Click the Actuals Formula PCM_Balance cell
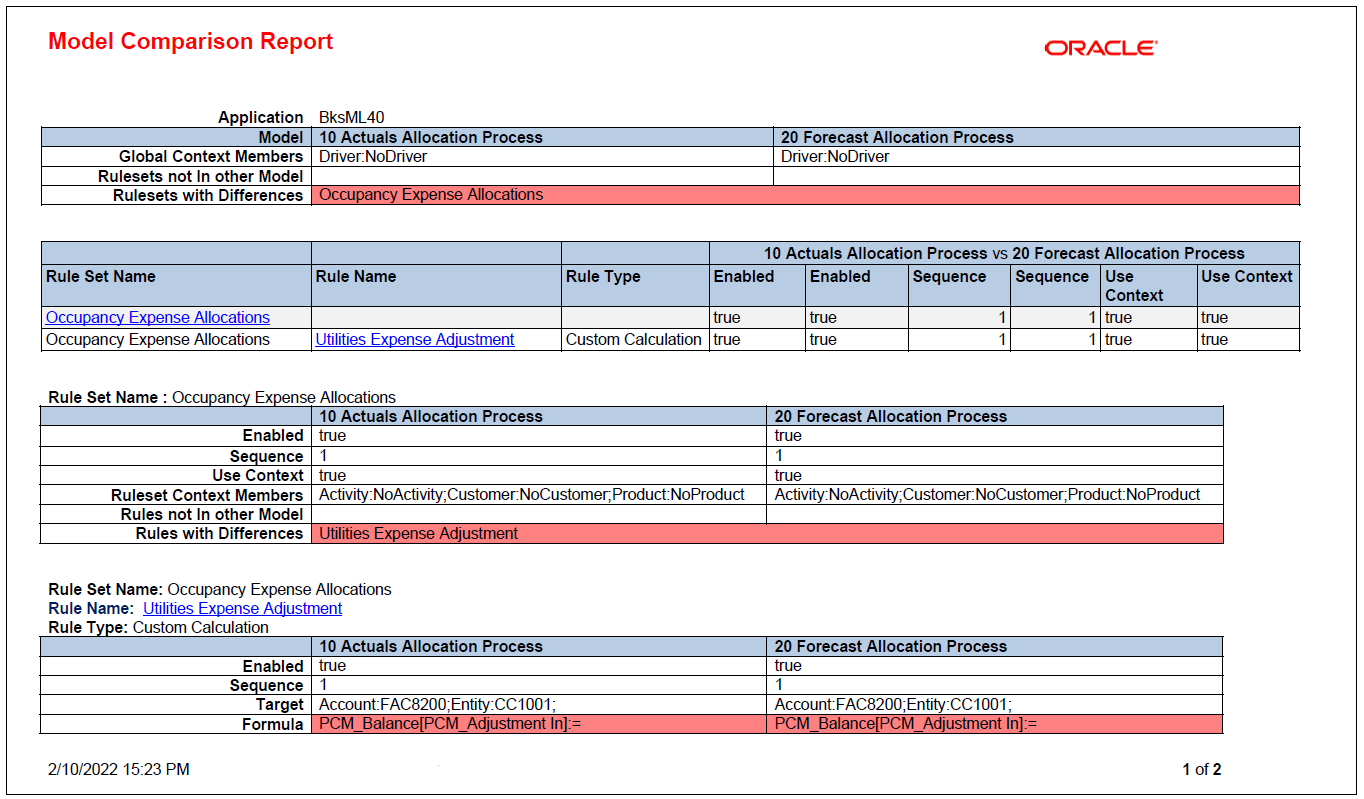1364x799 pixels. [539, 724]
